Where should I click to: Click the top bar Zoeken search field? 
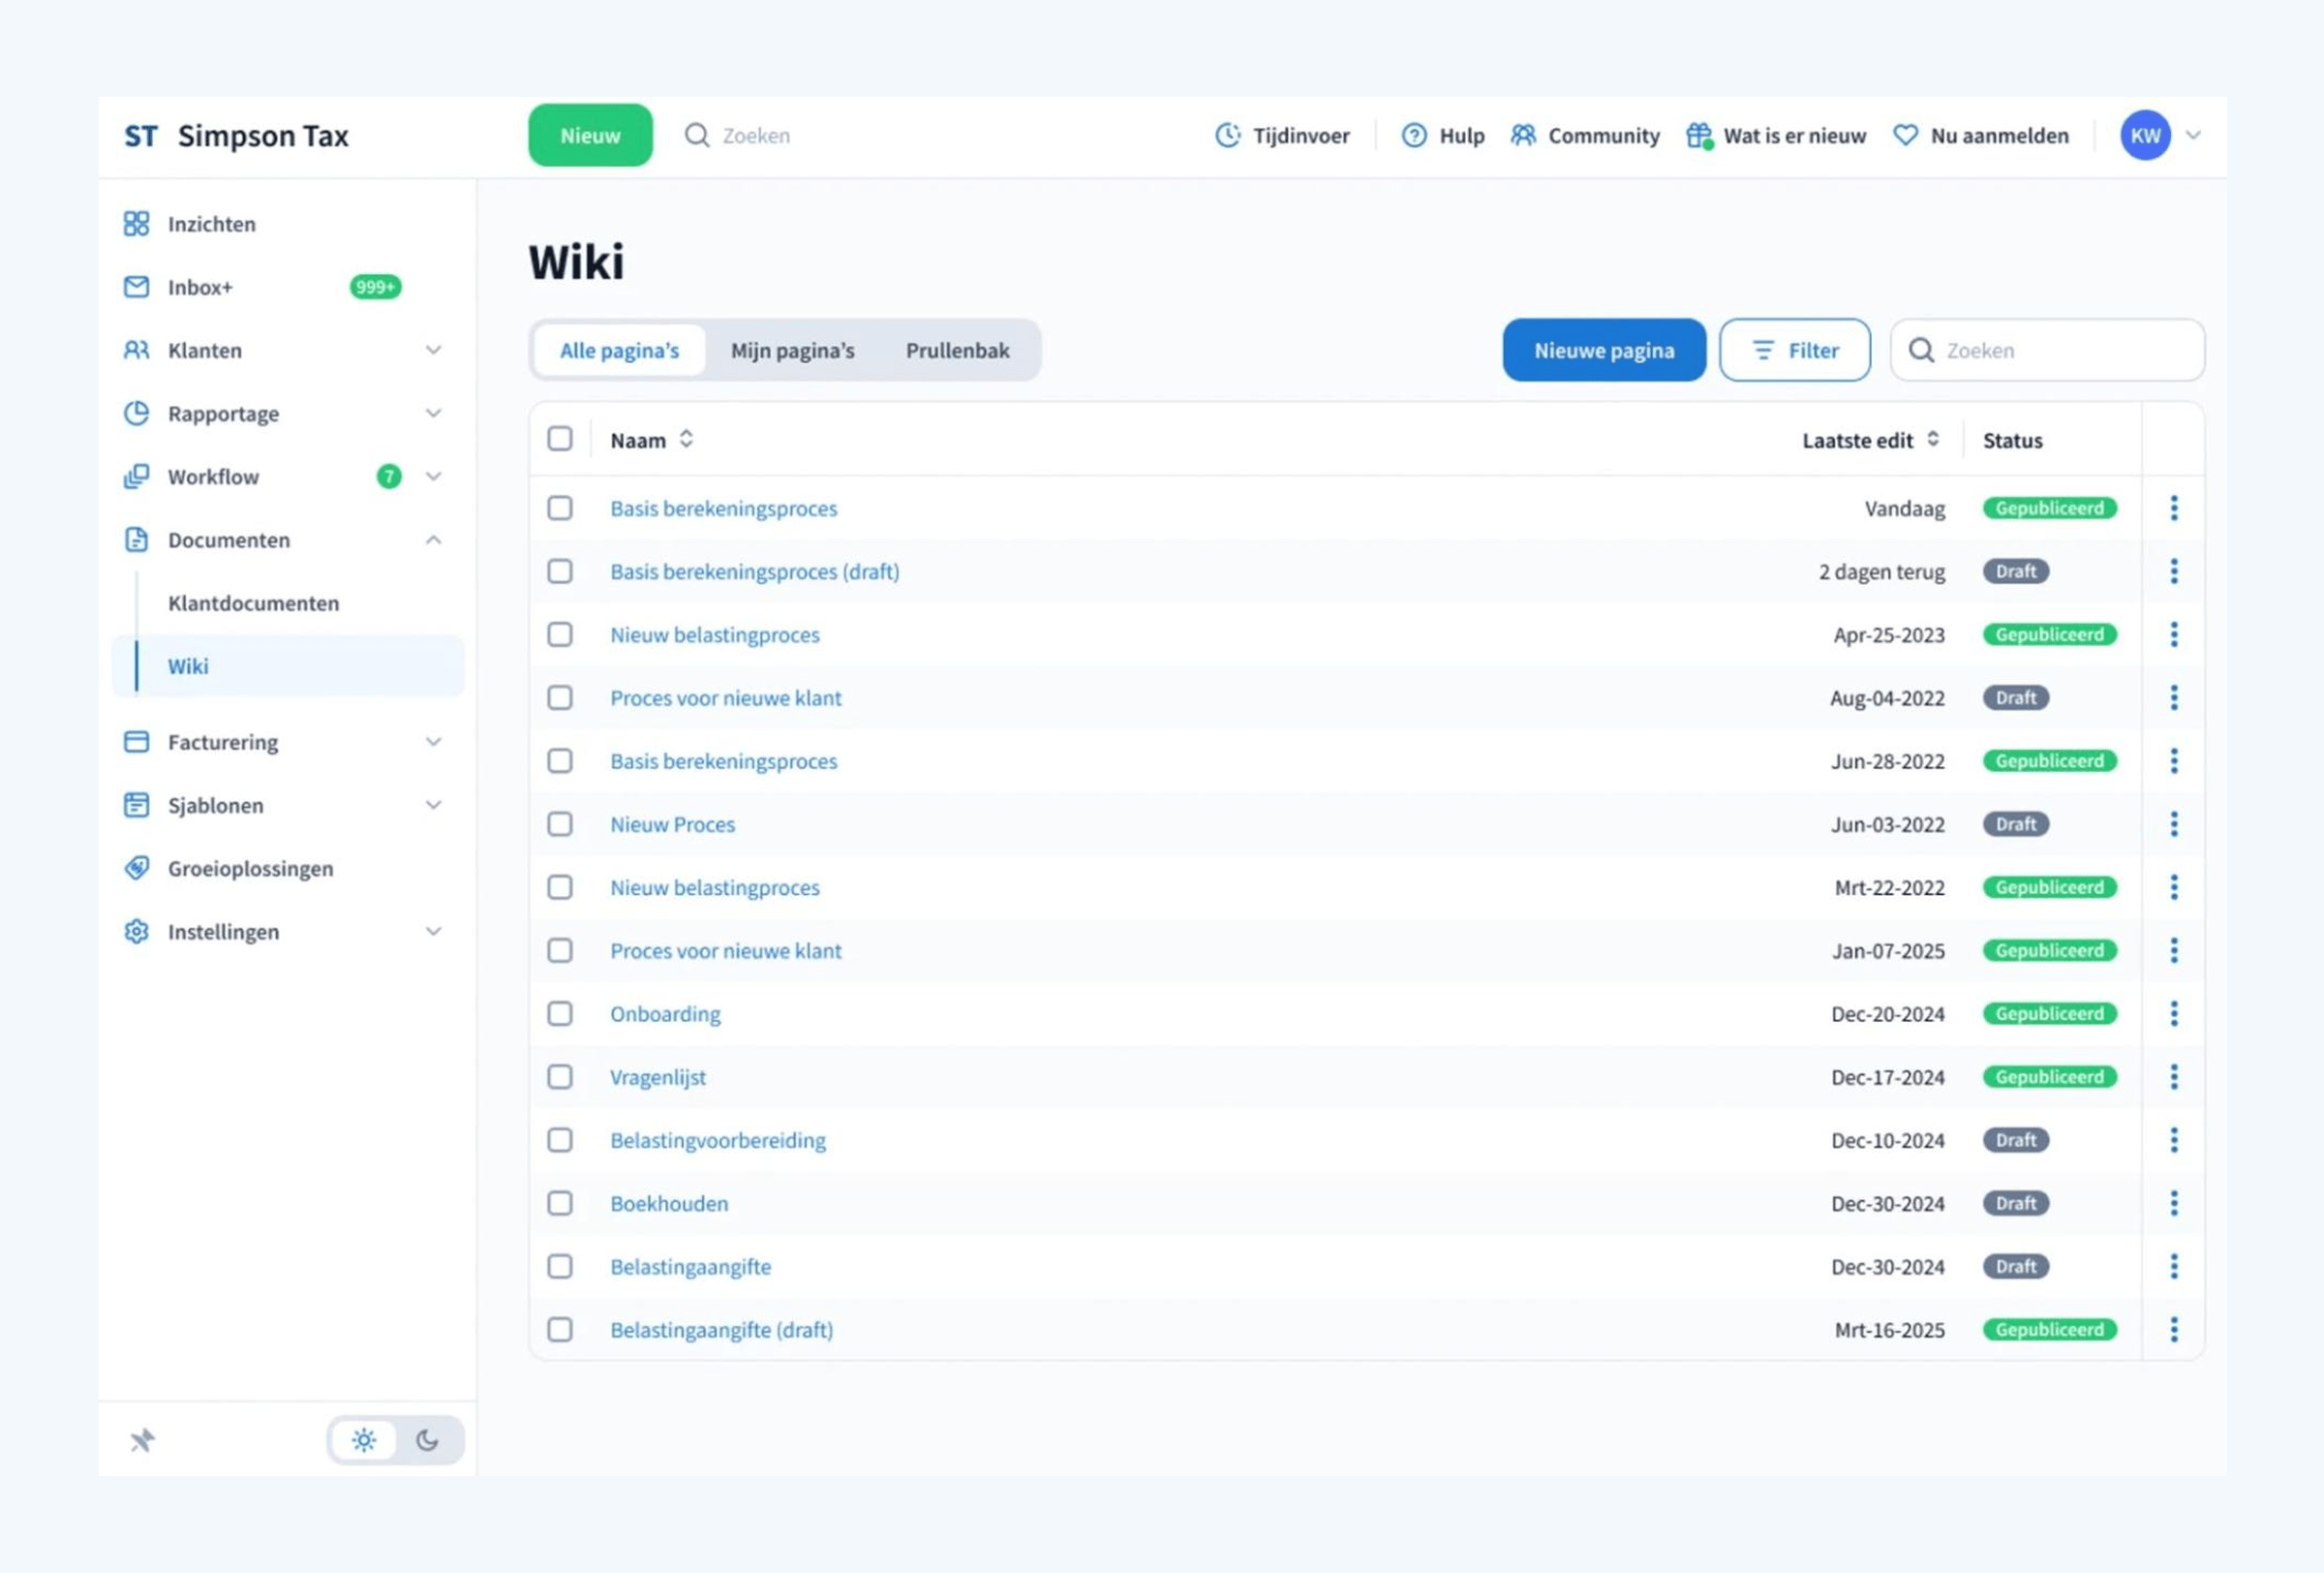tap(755, 135)
